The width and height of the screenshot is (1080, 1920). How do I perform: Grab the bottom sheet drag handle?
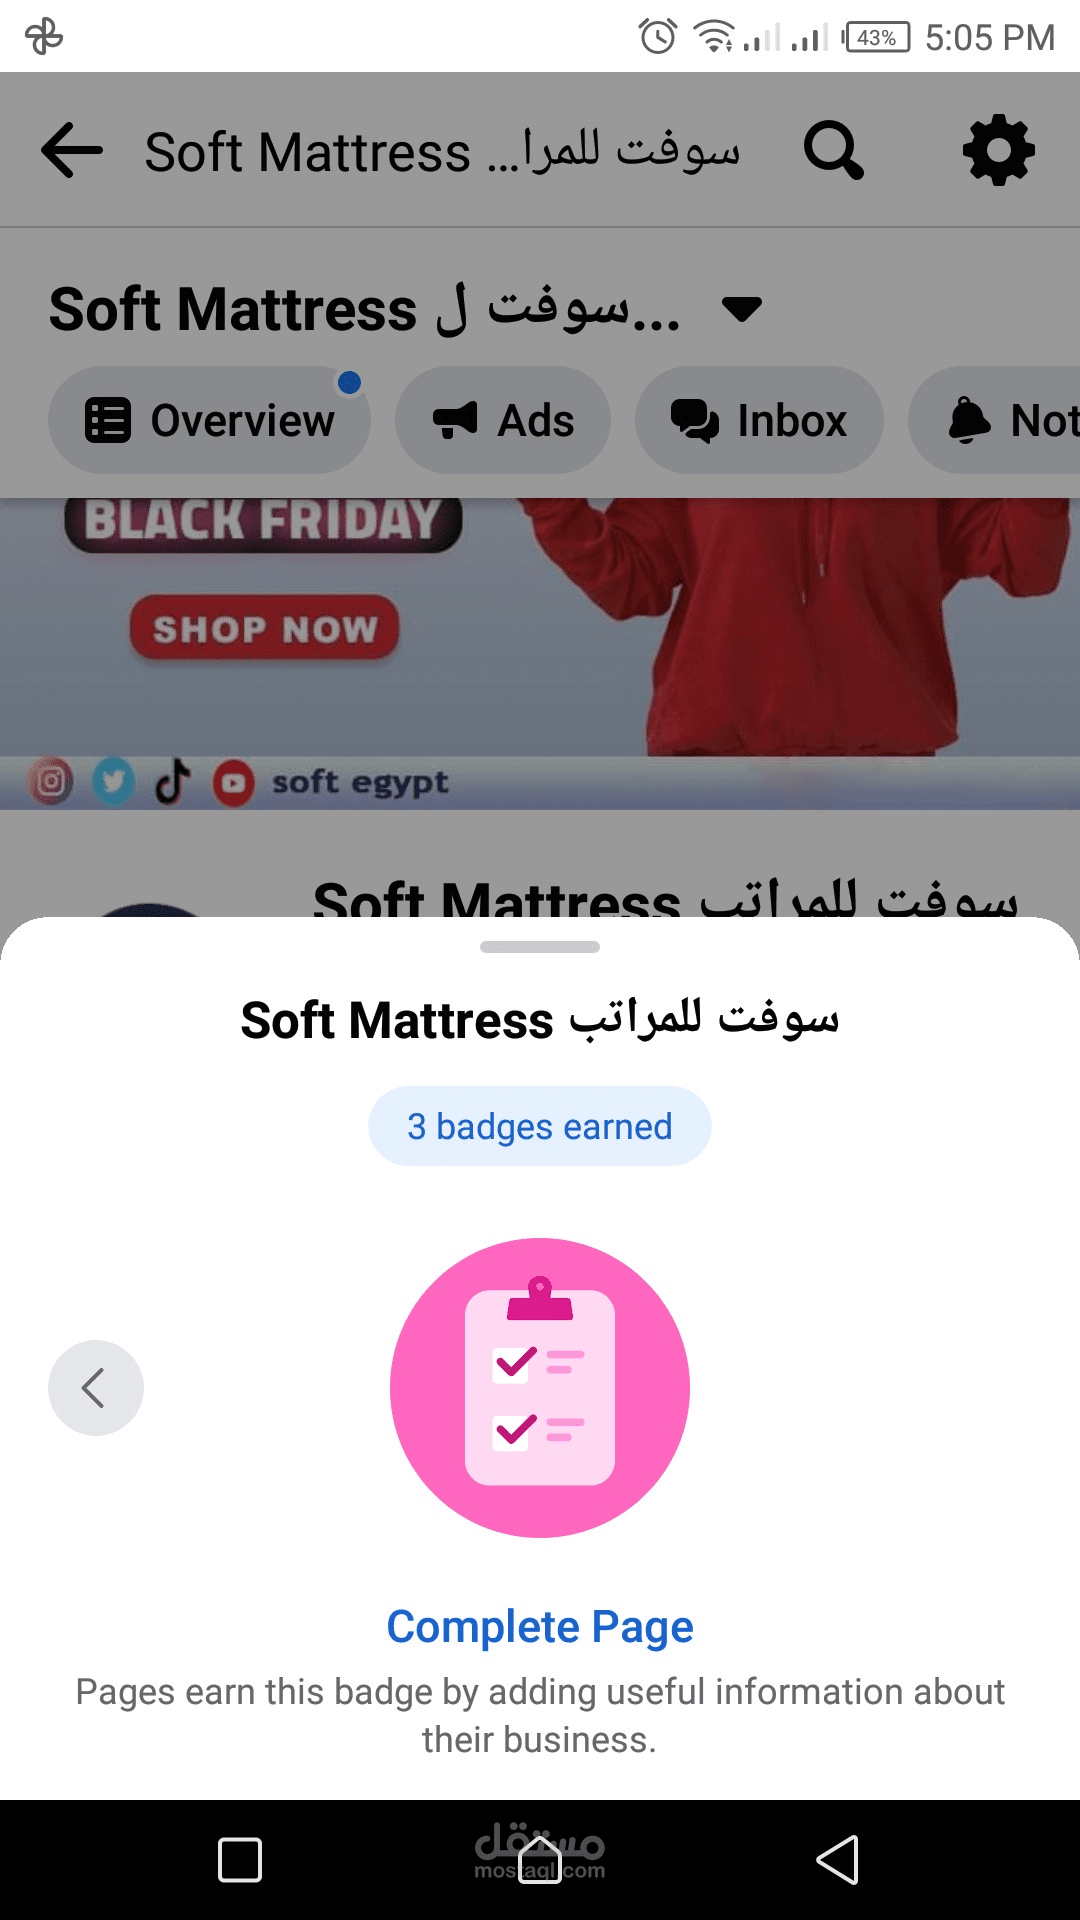click(540, 947)
